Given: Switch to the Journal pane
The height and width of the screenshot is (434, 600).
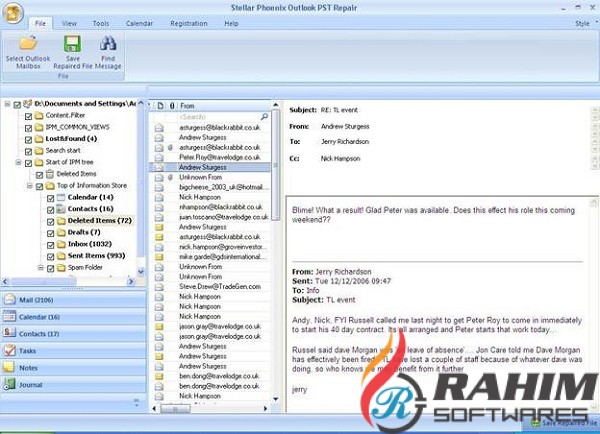Looking at the screenshot, I should tap(73, 385).
